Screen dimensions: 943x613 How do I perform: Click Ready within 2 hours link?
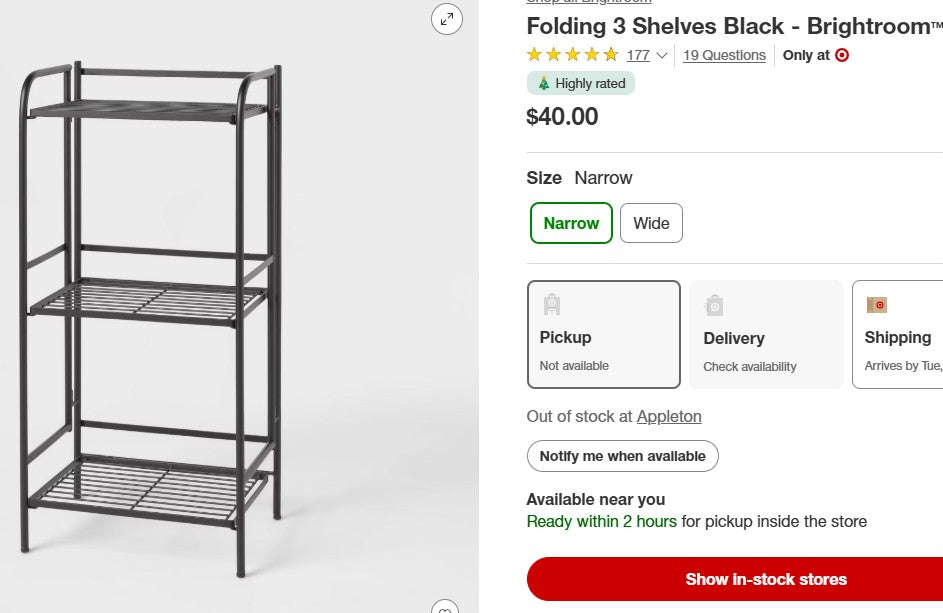click(x=601, y=521)
